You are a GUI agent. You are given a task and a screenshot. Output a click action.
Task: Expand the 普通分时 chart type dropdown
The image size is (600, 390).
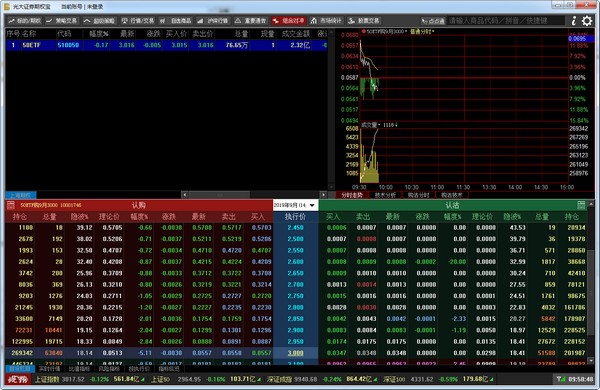422,31
